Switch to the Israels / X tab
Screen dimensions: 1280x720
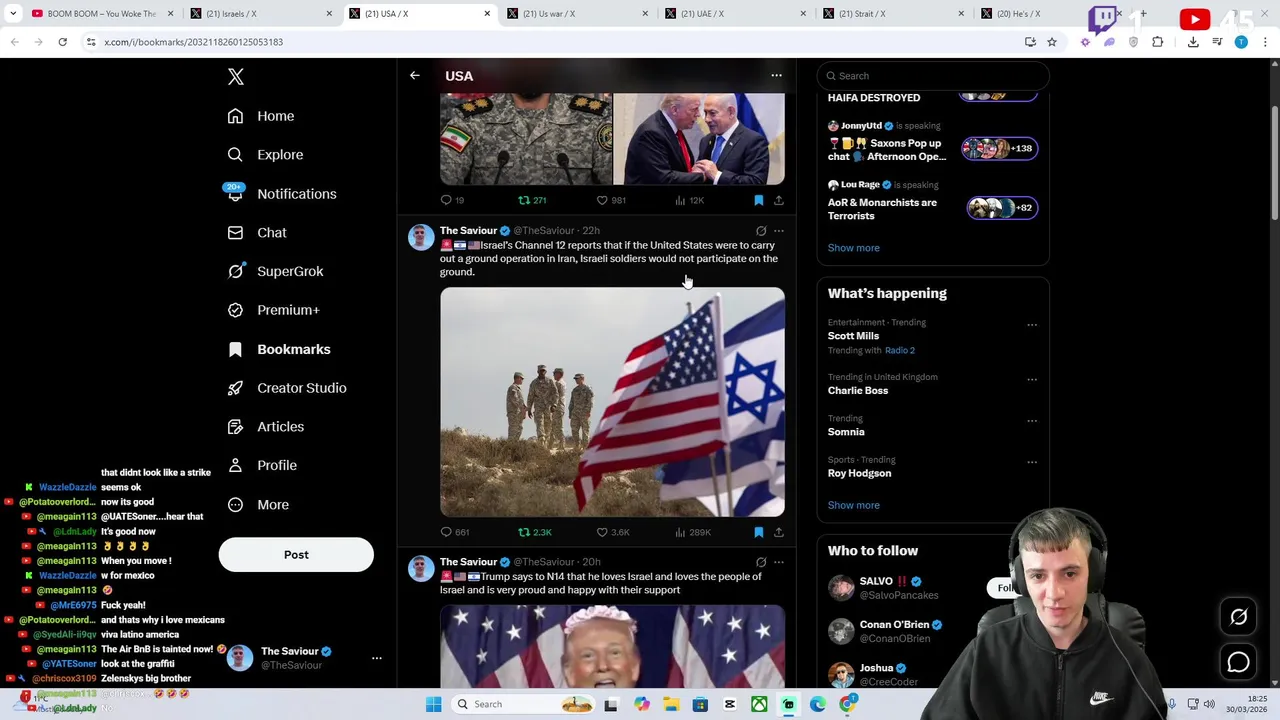pyautogui.click(x=260, y=14)
